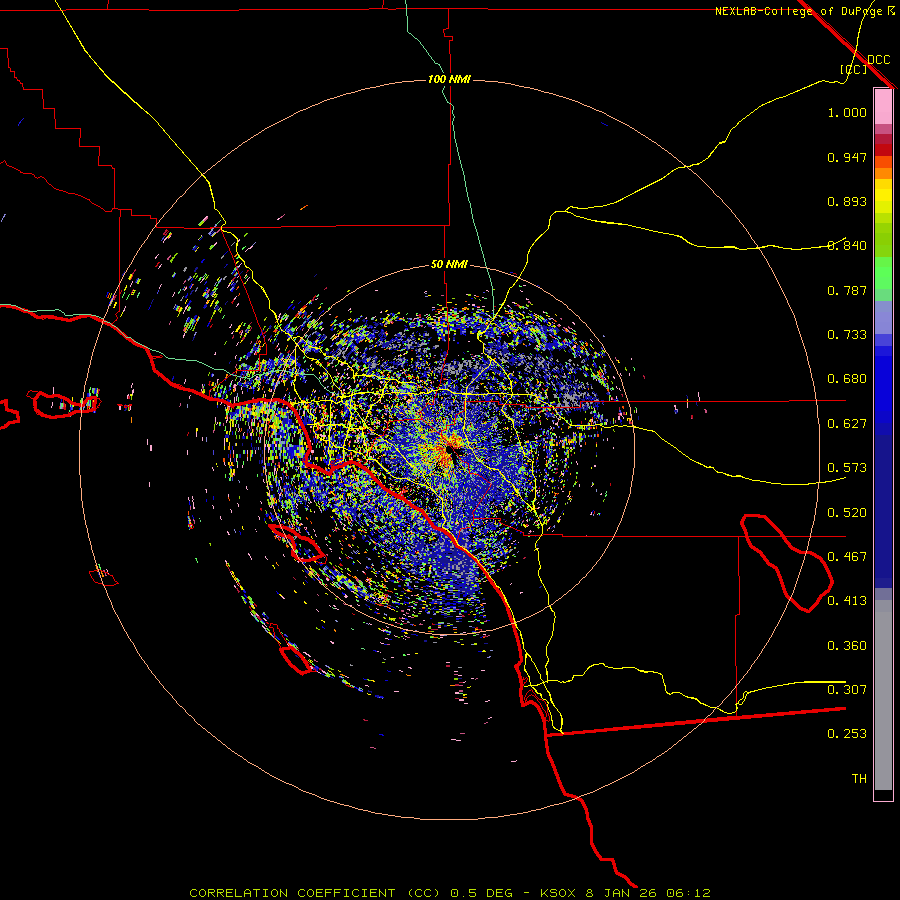Click the 100 NMI range ring label
The height and width of the screenshot is (900, 900).
click(x=449, y=79)
